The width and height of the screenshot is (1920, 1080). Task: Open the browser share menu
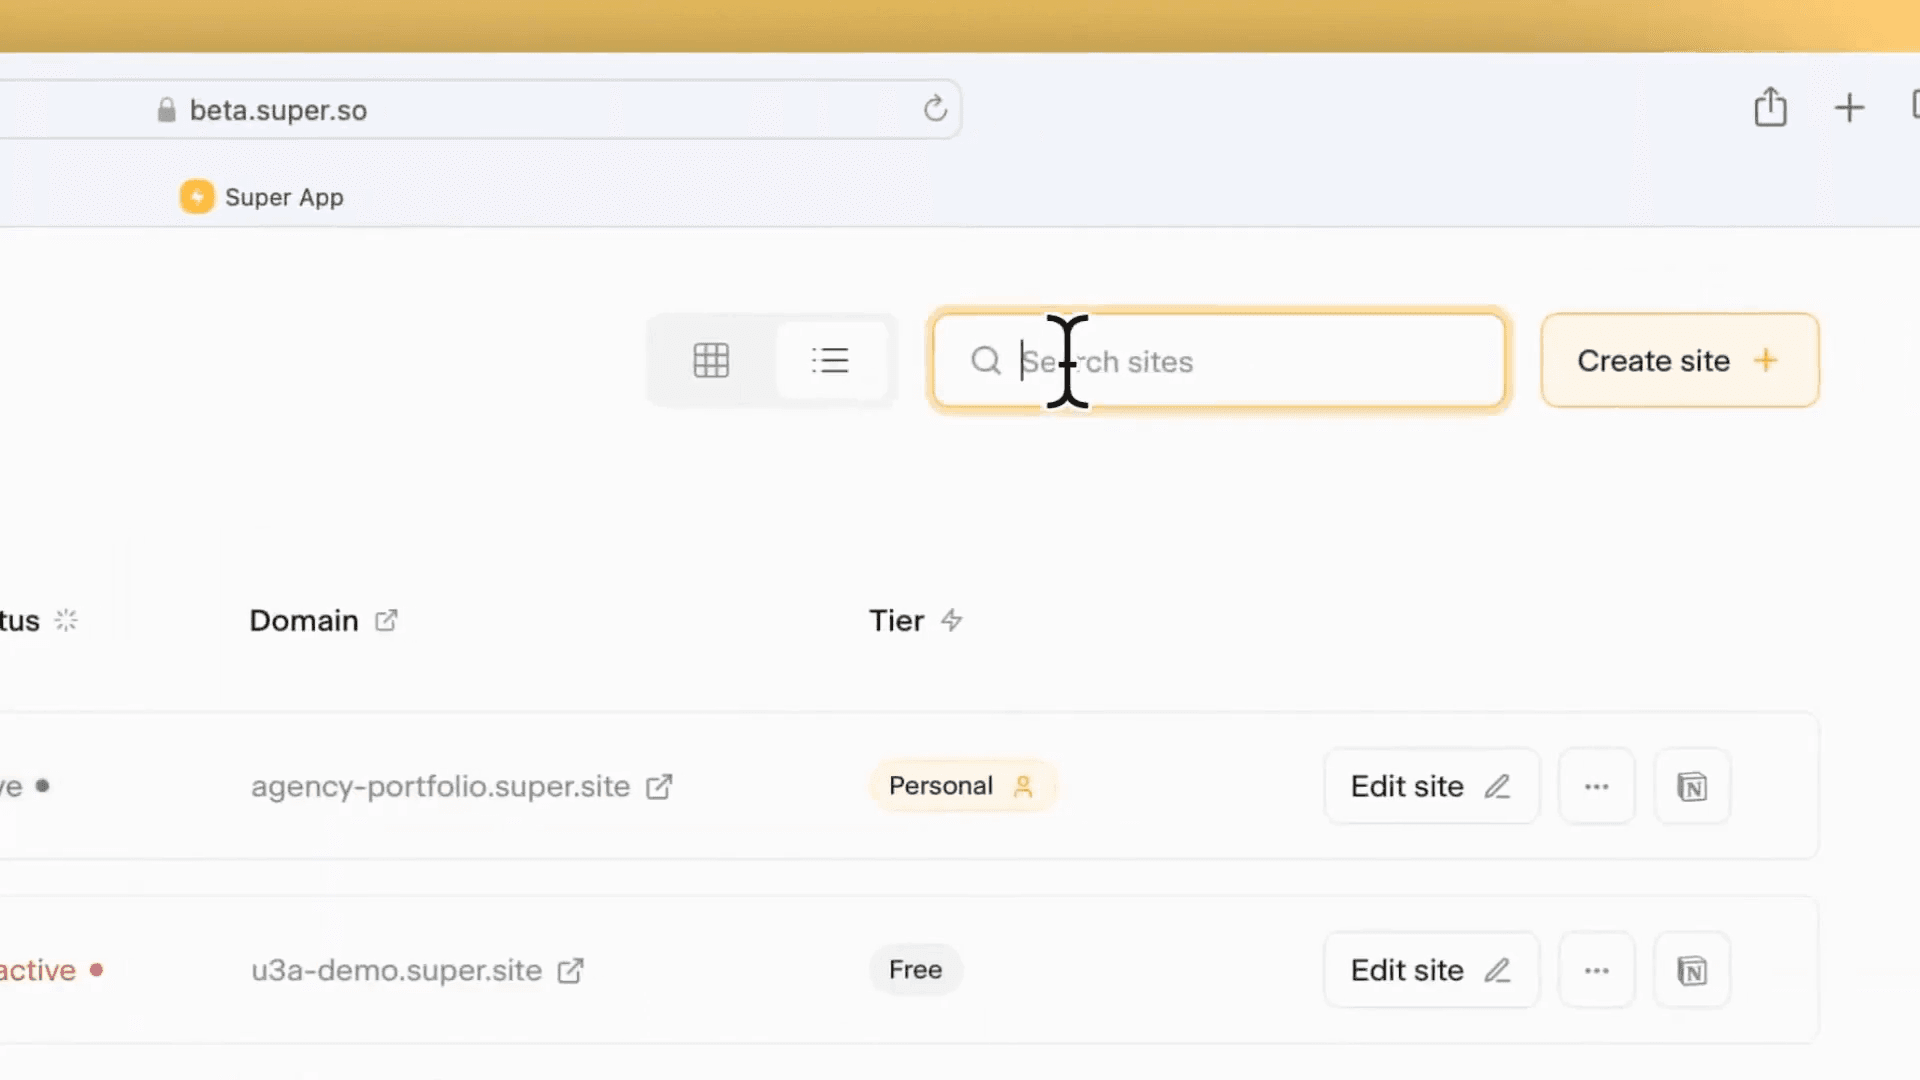point(1770,107)
